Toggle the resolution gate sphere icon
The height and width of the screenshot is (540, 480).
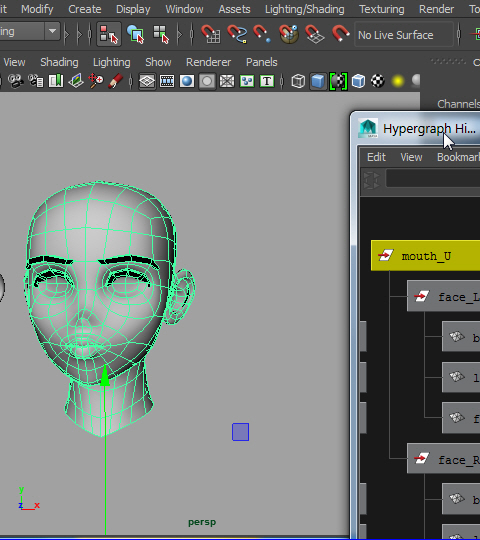(187, 81)
